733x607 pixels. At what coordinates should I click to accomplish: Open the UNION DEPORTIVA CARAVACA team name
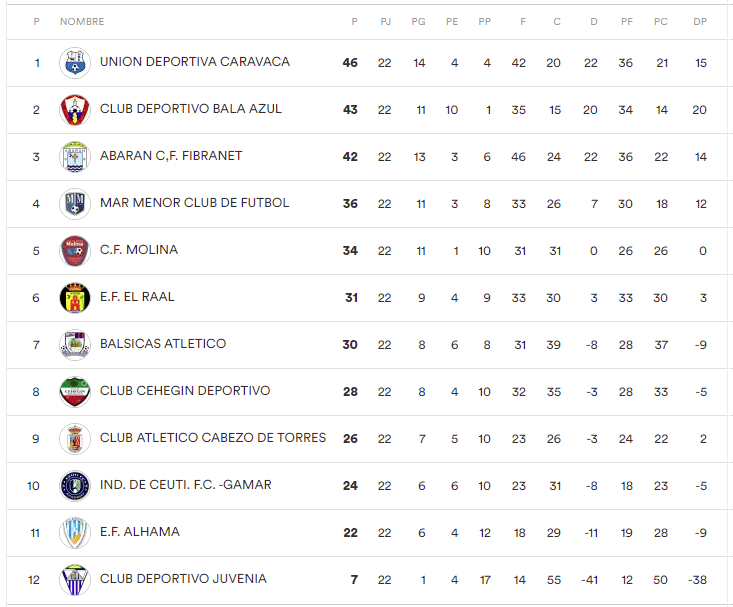point(195,62)
